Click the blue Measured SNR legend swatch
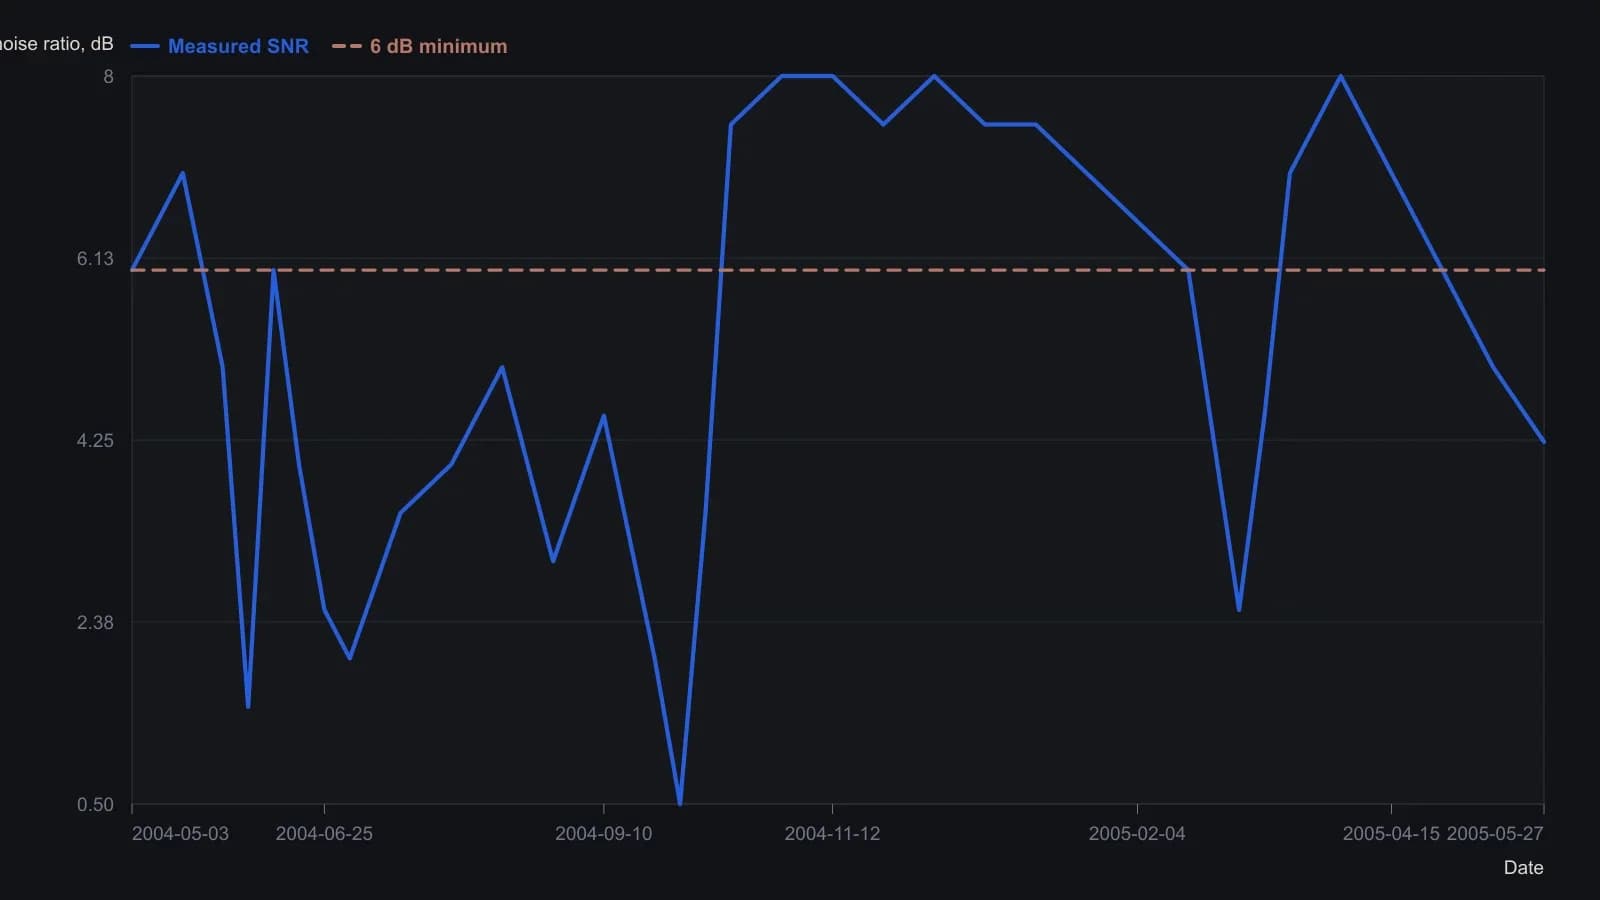The width and height of the screenshot is (1600, 900). point(145,46)
